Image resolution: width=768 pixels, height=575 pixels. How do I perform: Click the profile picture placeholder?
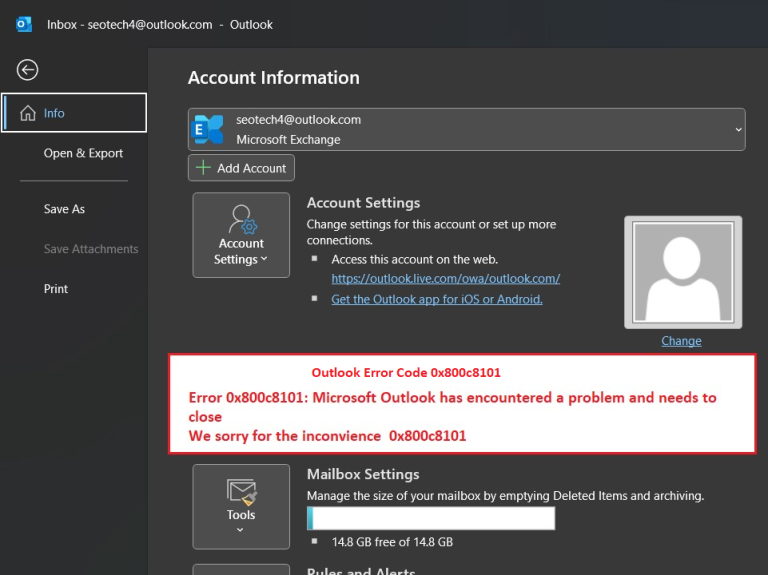tap(683, 272)
